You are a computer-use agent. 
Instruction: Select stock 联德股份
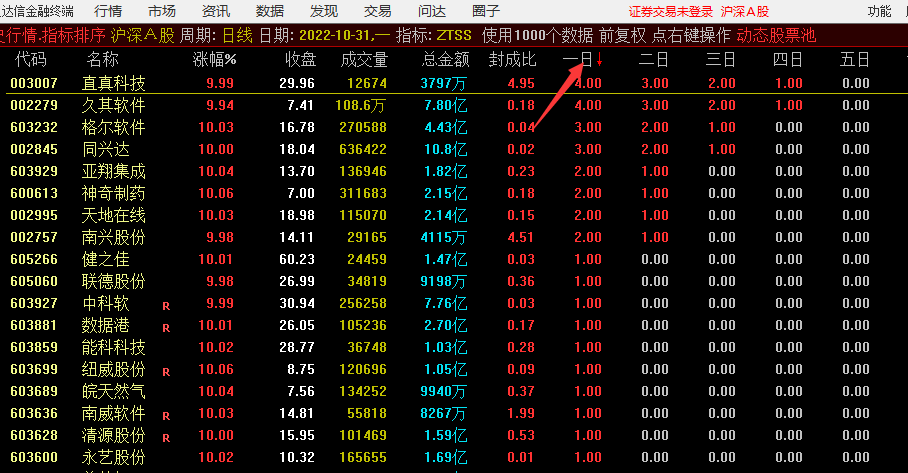114,281
